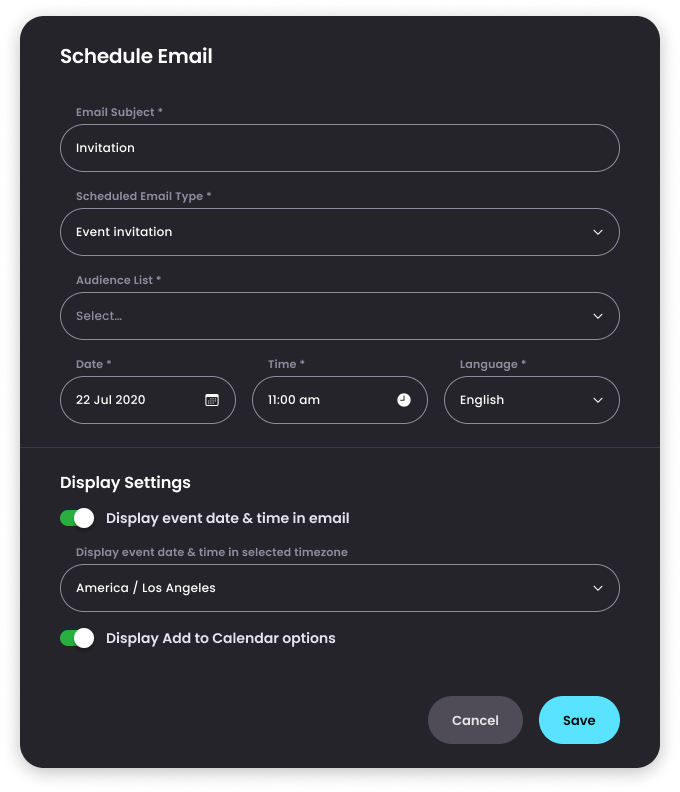Open the Audience List Select... dropdown
Screen dimensions: 680x792
[340, 316]
